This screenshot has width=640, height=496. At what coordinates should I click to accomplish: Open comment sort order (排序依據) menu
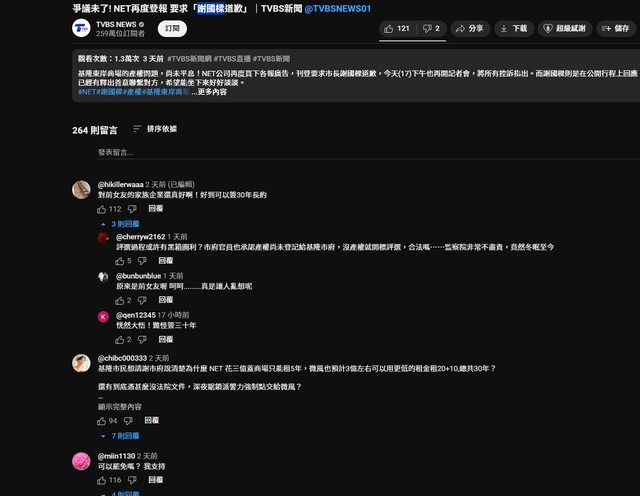[x=155, y=129]
